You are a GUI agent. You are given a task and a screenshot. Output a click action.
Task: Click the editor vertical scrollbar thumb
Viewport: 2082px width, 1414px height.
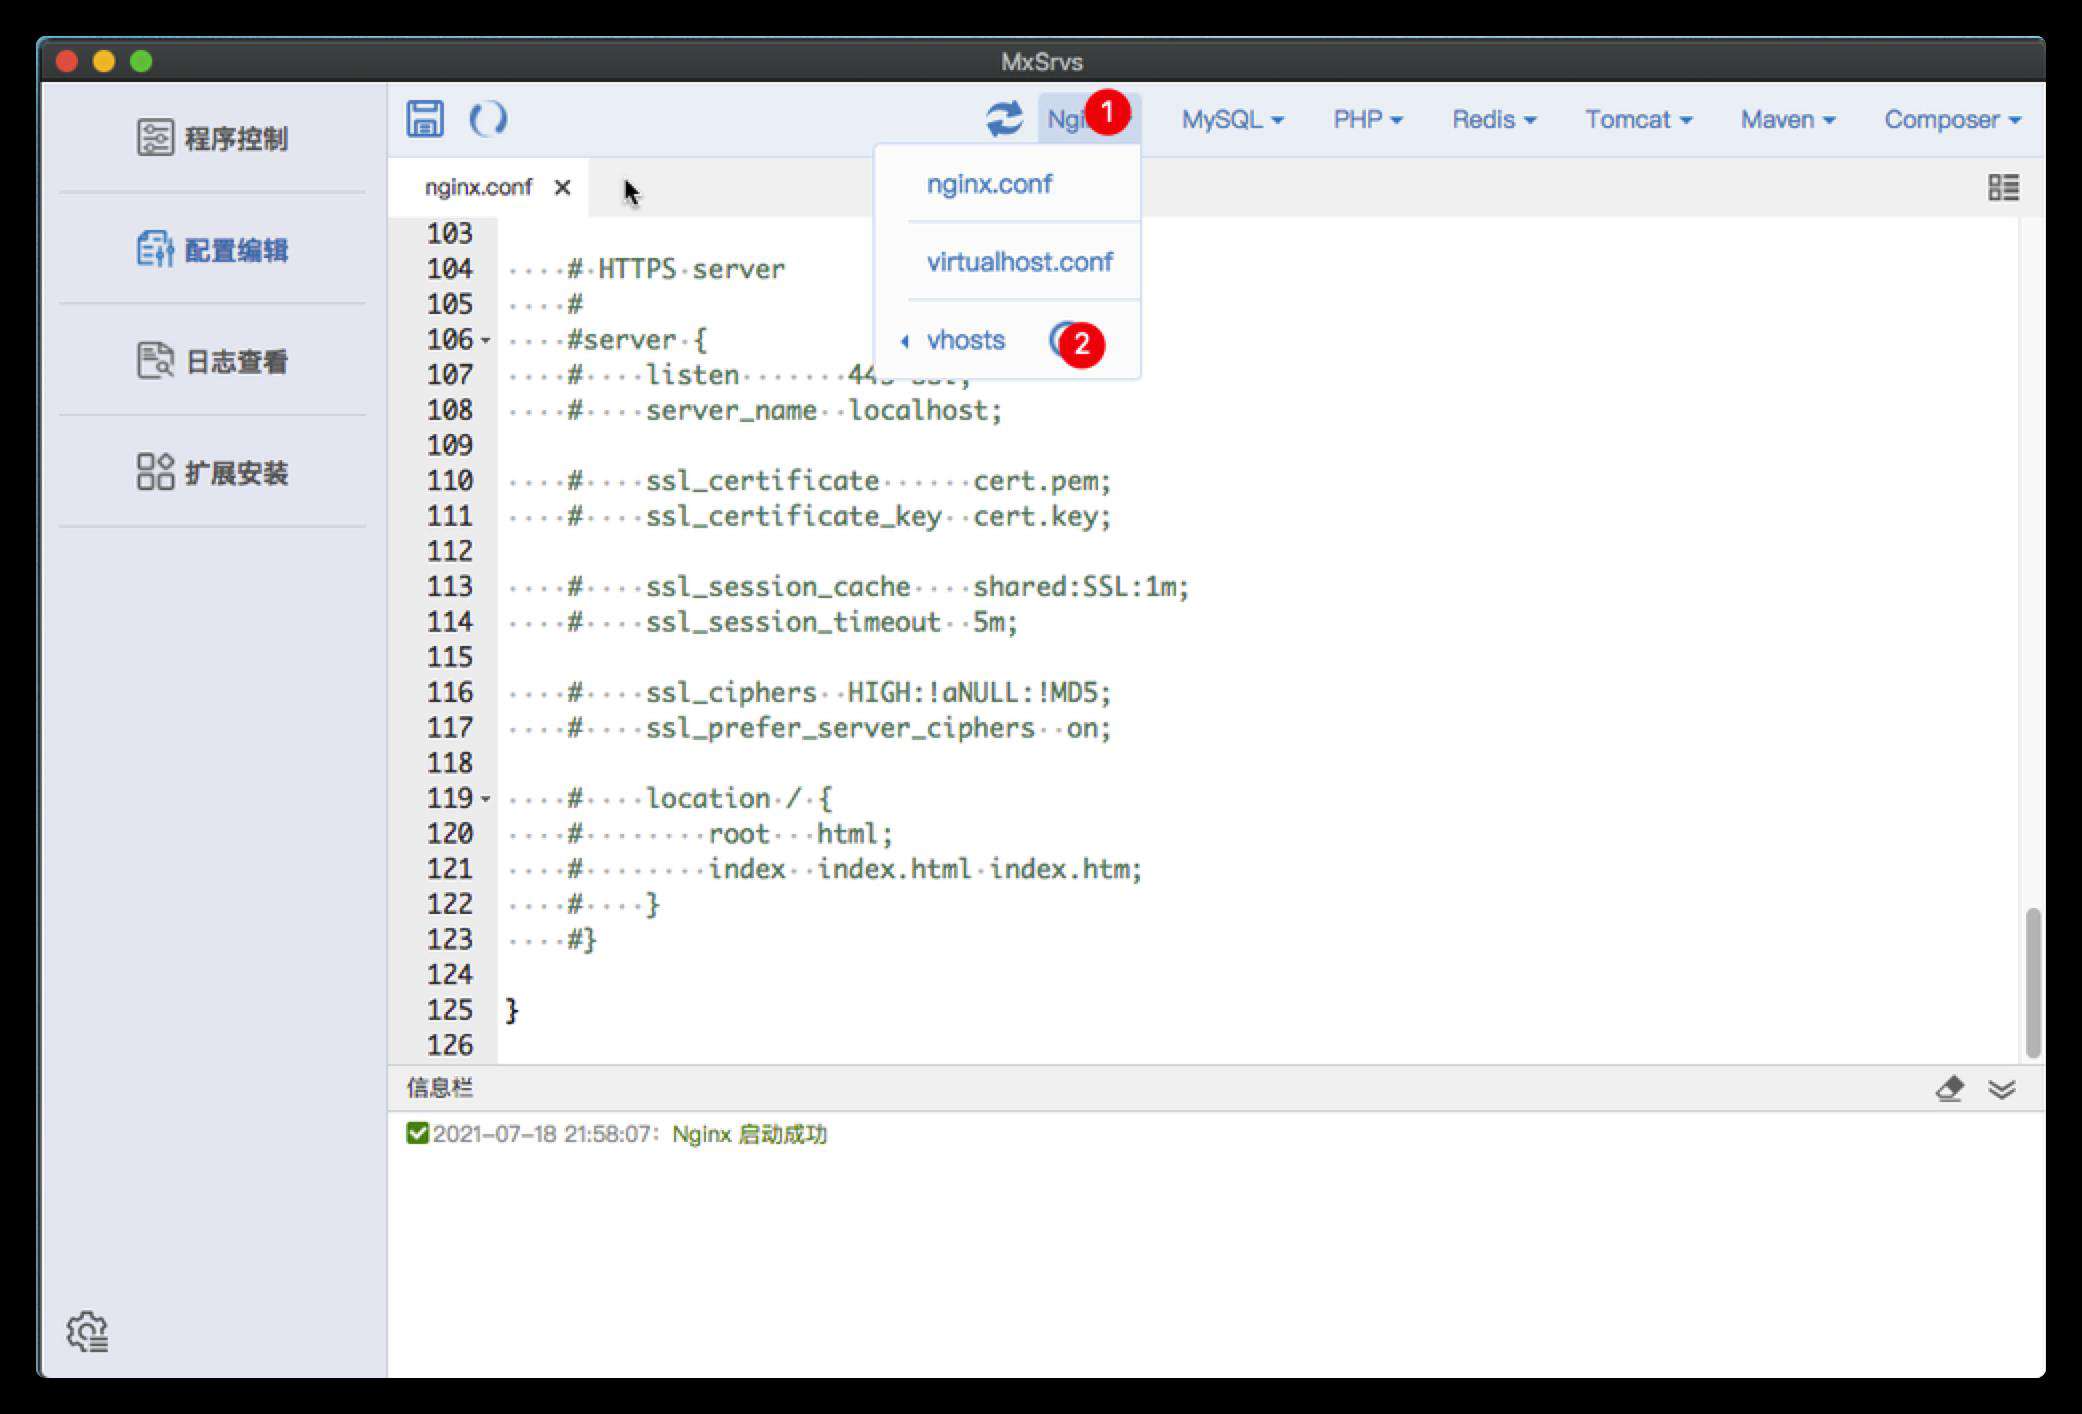[2032, 982]
